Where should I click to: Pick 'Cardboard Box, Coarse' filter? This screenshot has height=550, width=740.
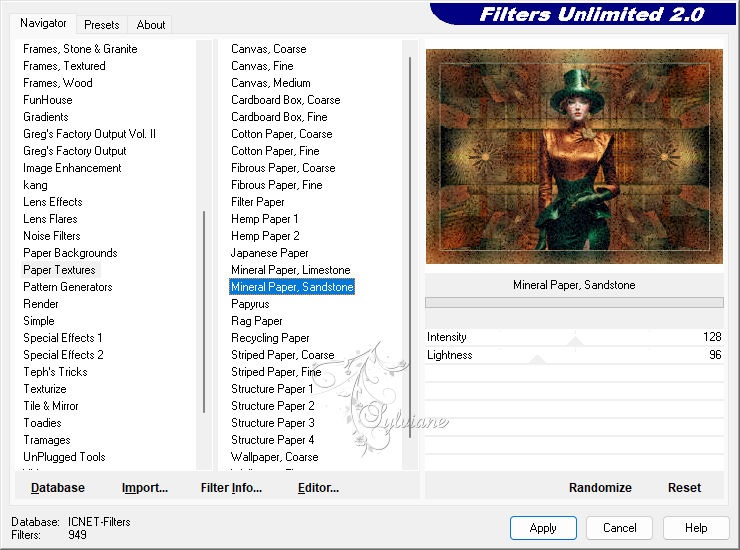(x=286, y=100)
